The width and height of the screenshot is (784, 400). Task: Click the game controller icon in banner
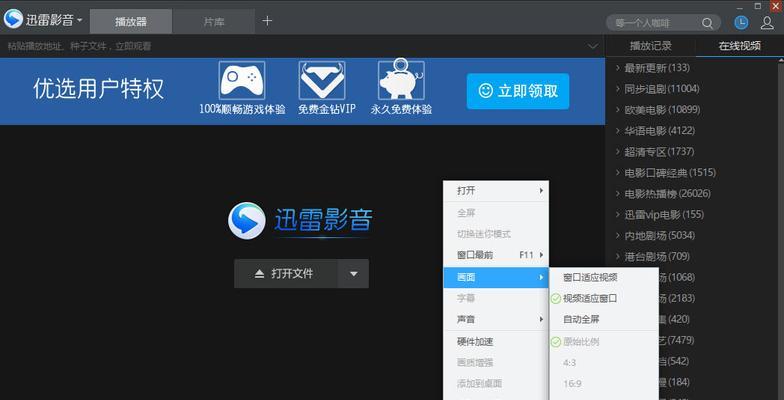242,80
